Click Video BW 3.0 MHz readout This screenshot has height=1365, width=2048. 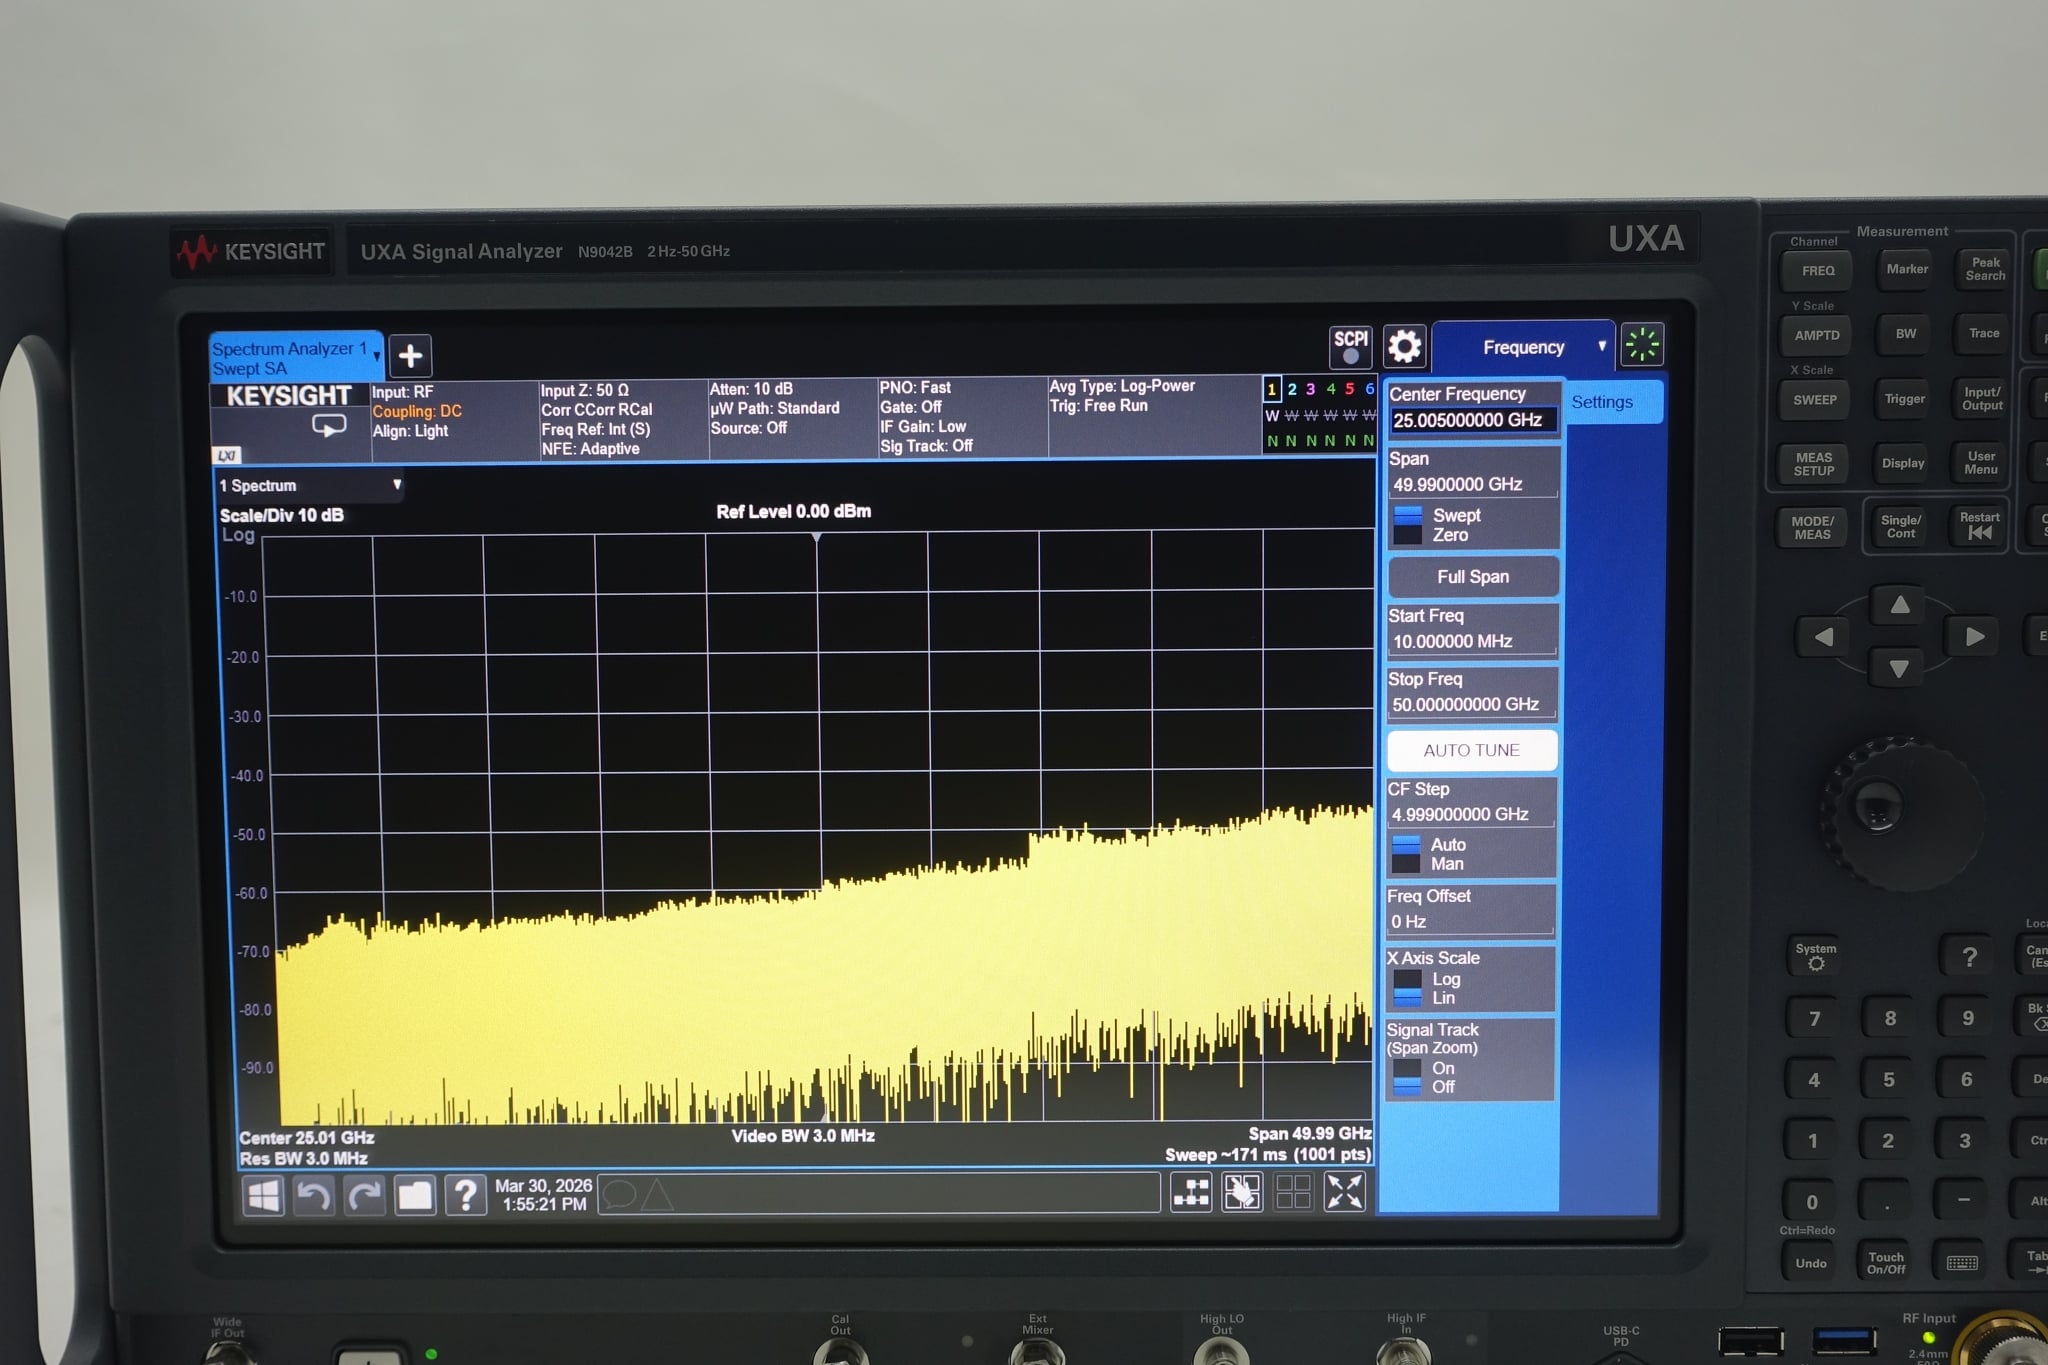pyautogui.click(x=803, y=1135)
